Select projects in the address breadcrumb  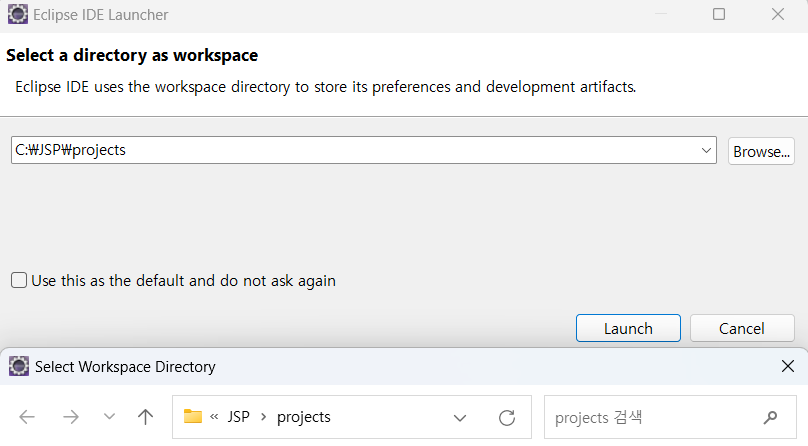click(304, 417)
